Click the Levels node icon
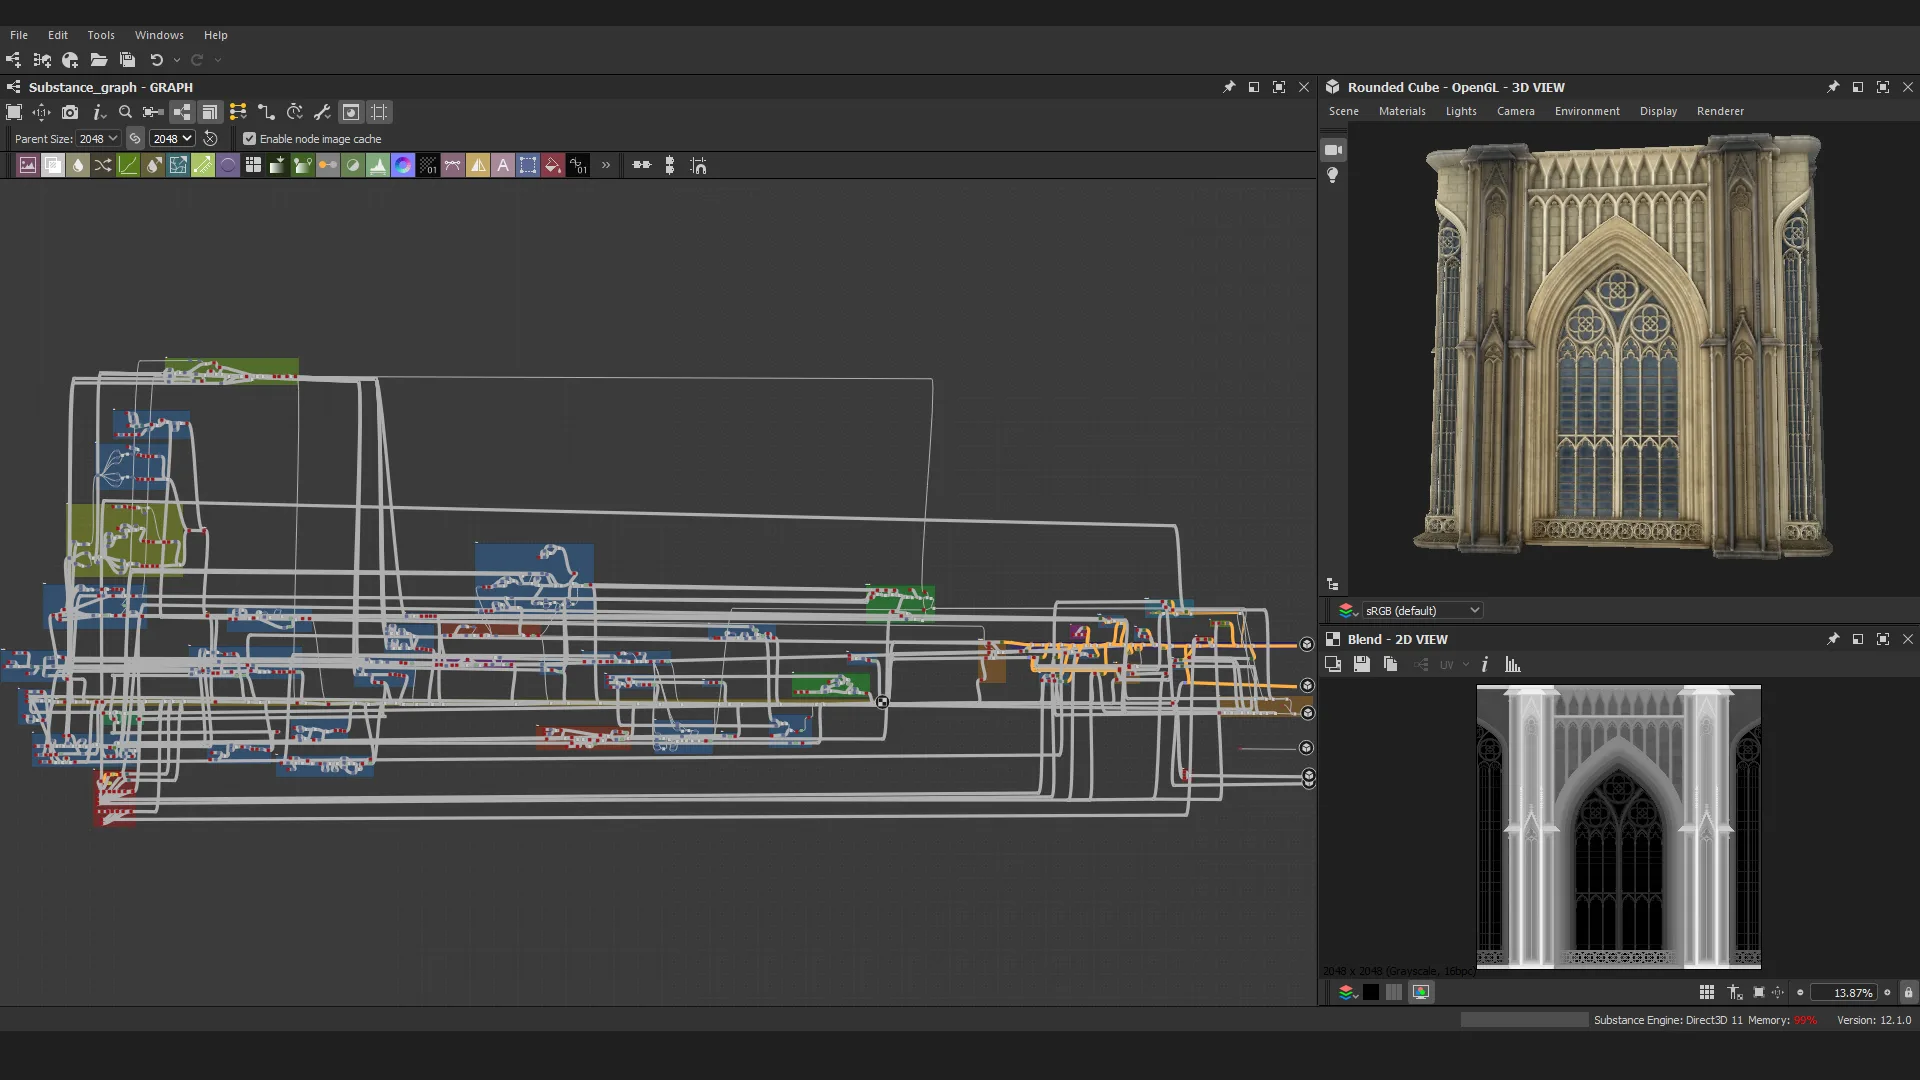This screenshot has height=1080, width=1920. point(378,166)
